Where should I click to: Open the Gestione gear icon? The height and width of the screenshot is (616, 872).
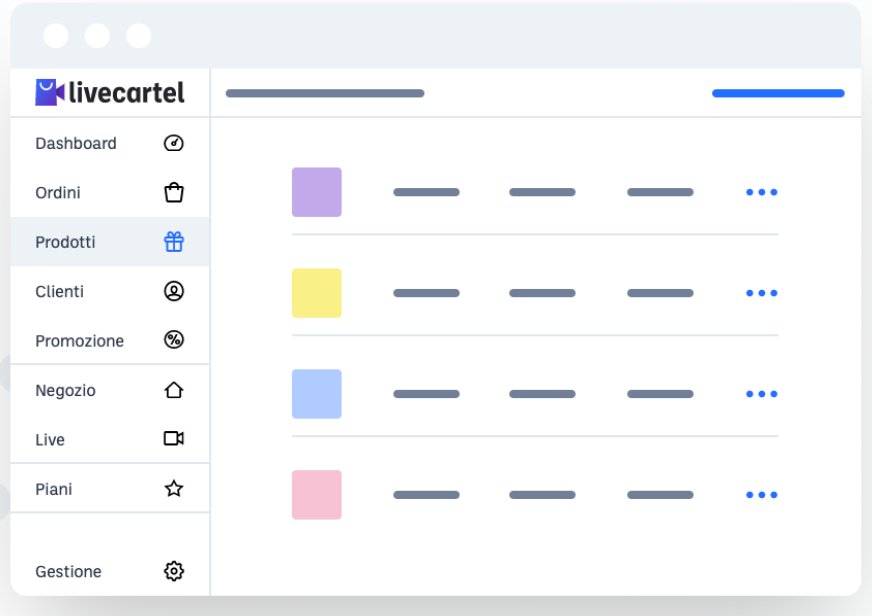pyautogui.click(x=174, y=571)
